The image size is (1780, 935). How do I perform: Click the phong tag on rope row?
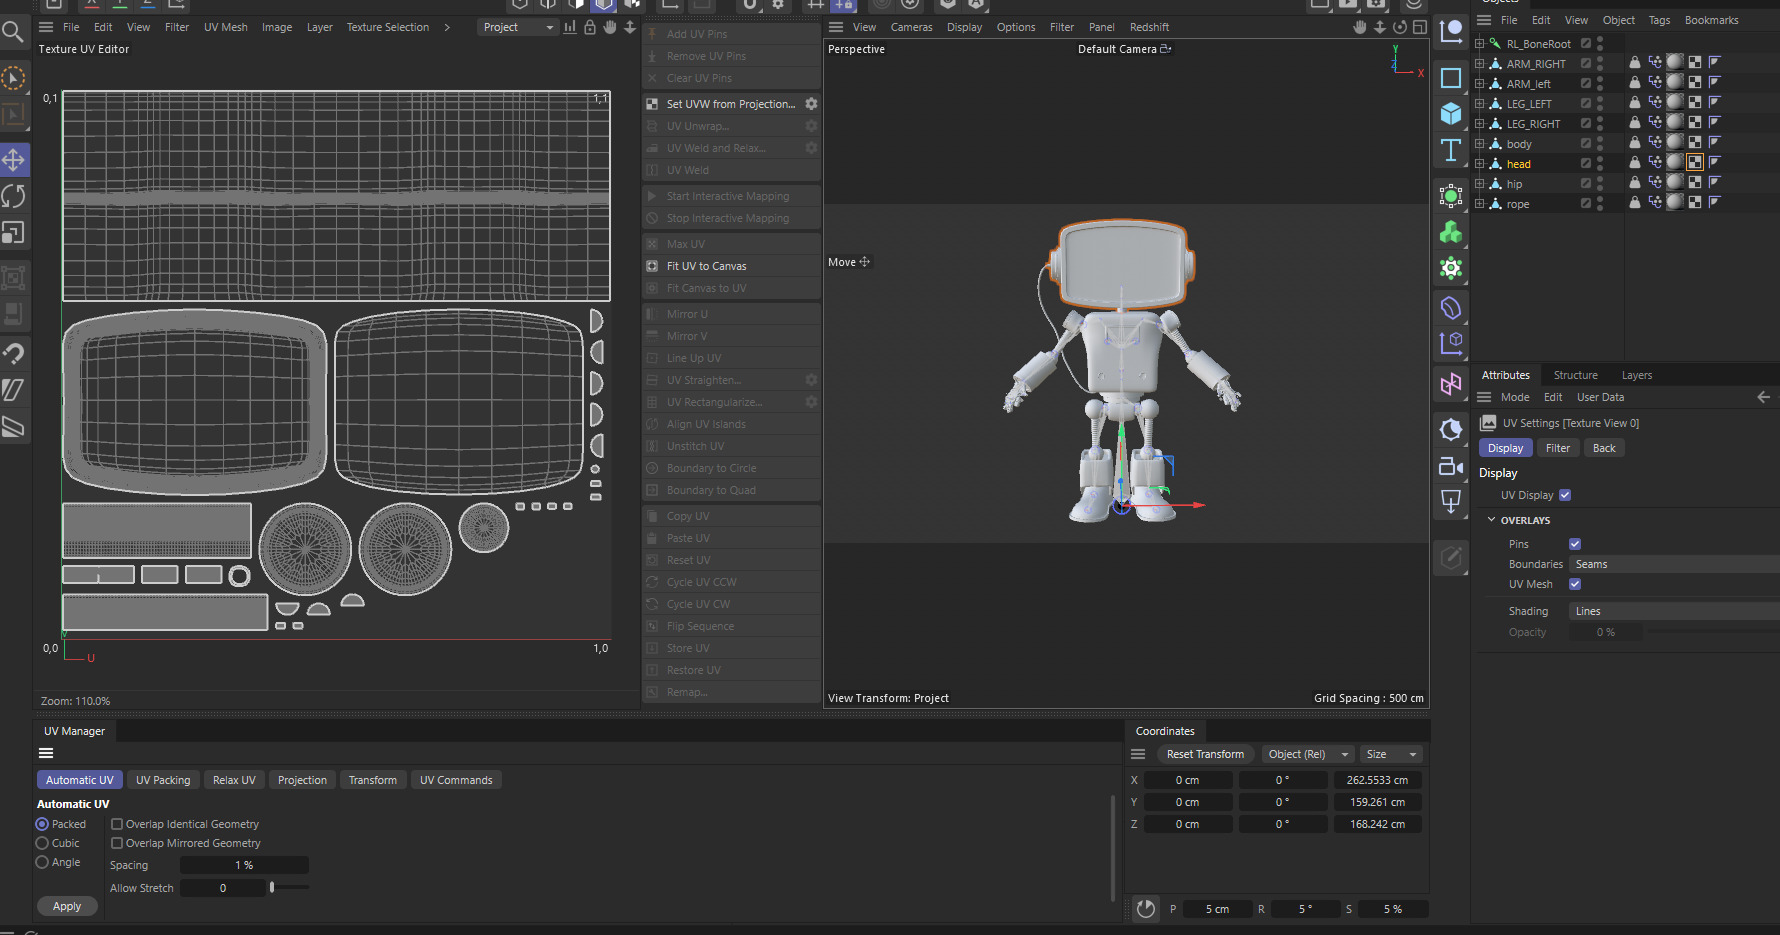(x=1715, y=202)
